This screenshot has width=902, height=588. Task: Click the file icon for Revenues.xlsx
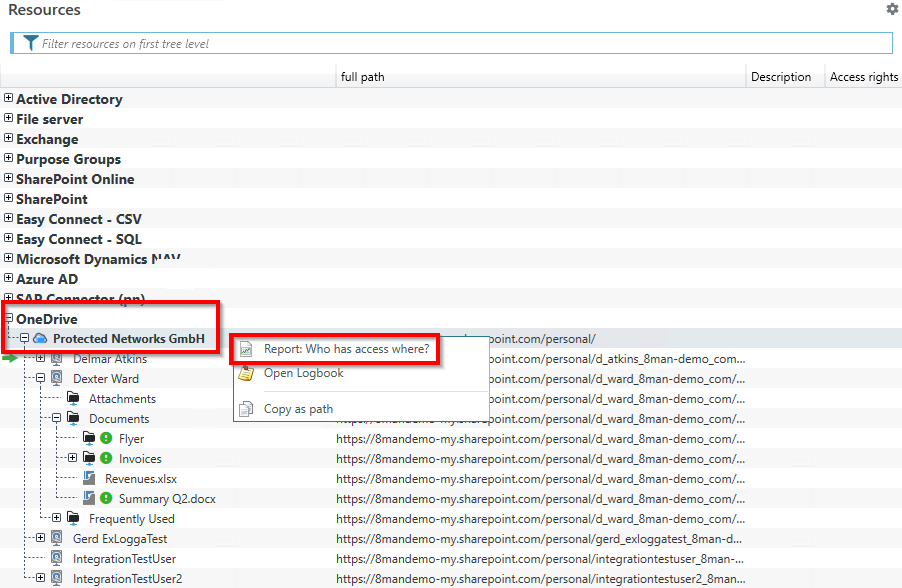(x=89, y=479)
